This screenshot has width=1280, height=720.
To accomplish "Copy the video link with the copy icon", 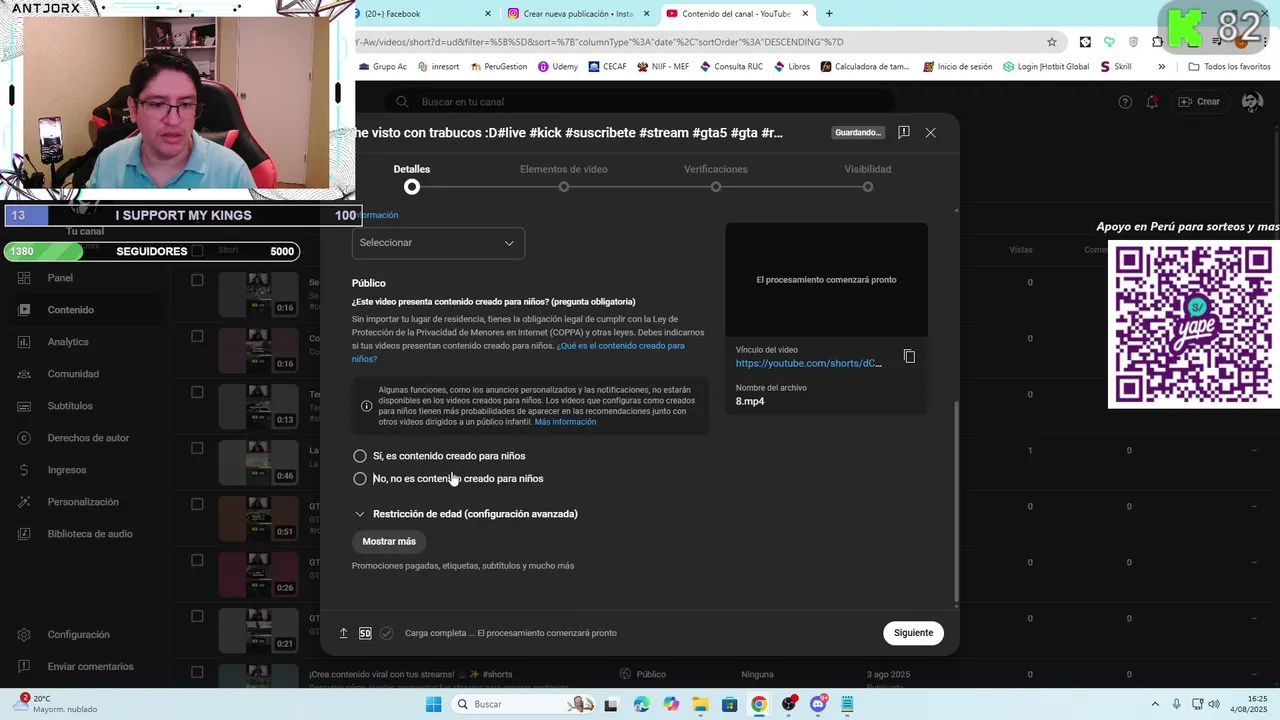I will (x=909, y=356).
